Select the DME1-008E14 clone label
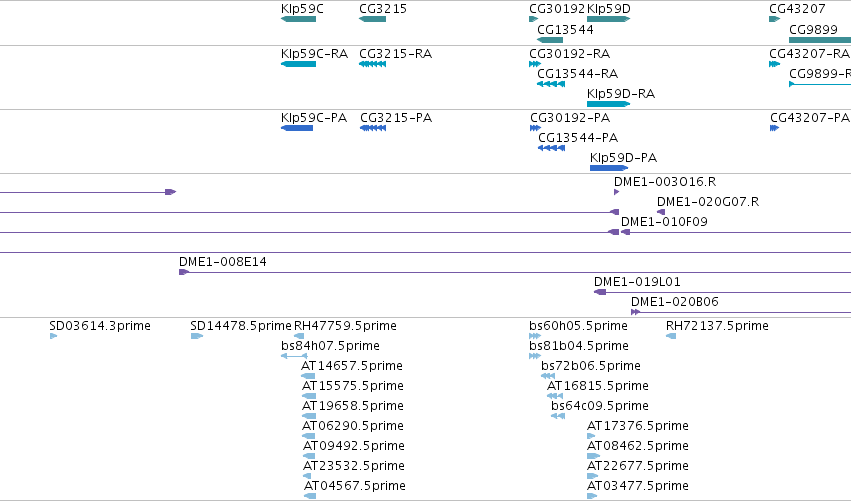This screenshot has width=851, height=501. 223,262
